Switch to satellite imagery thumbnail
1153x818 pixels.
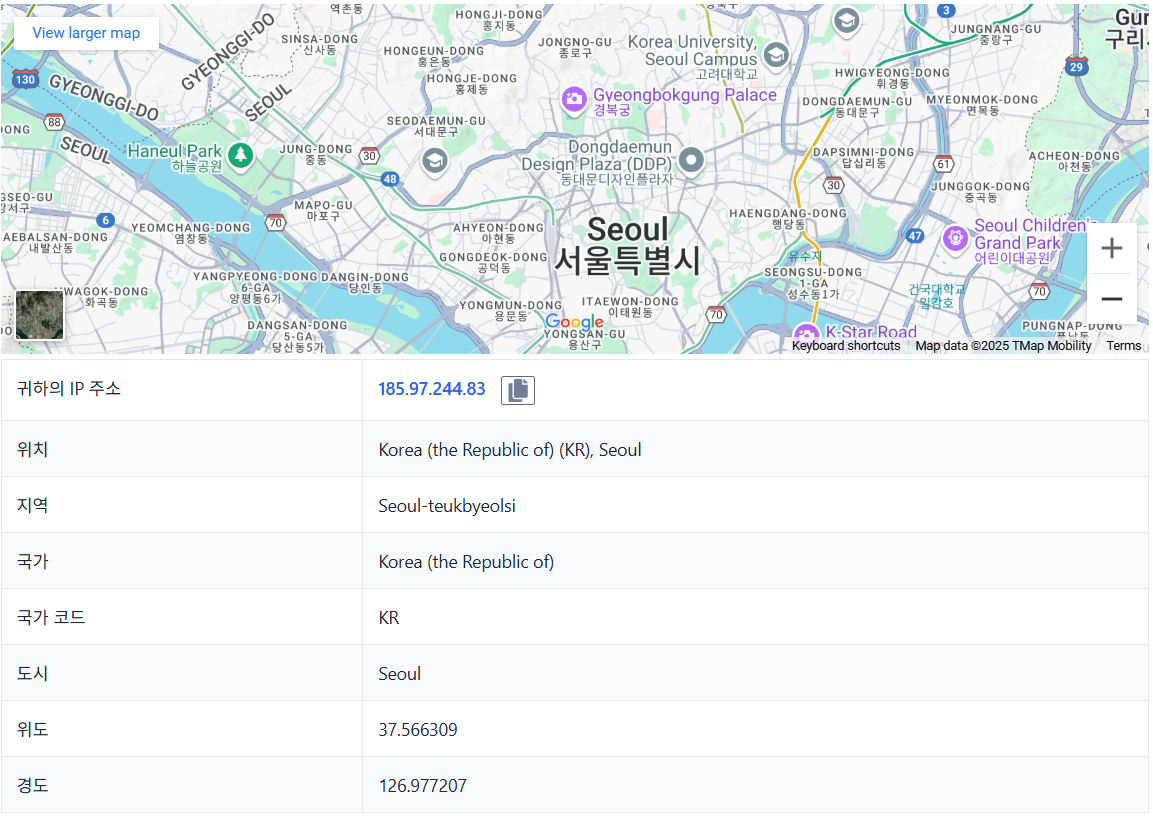tap(40, 315)
